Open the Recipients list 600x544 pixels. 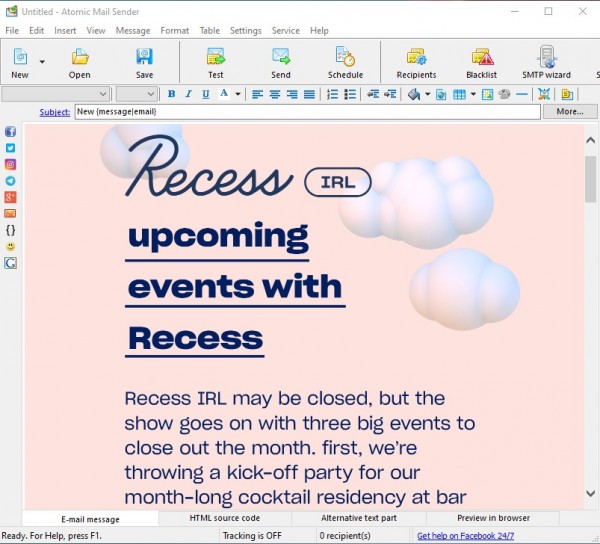tap(416, 57)
